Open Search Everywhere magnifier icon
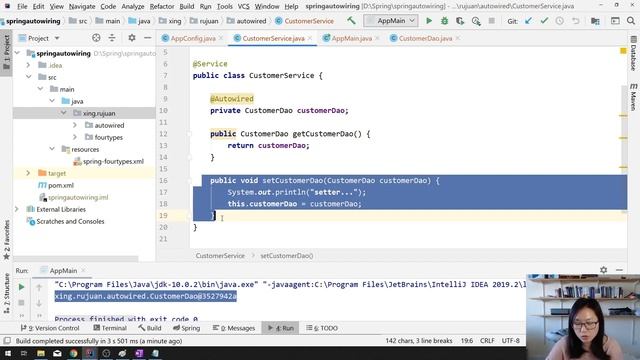This screenshot has height=360, width=640. point(631,21)
